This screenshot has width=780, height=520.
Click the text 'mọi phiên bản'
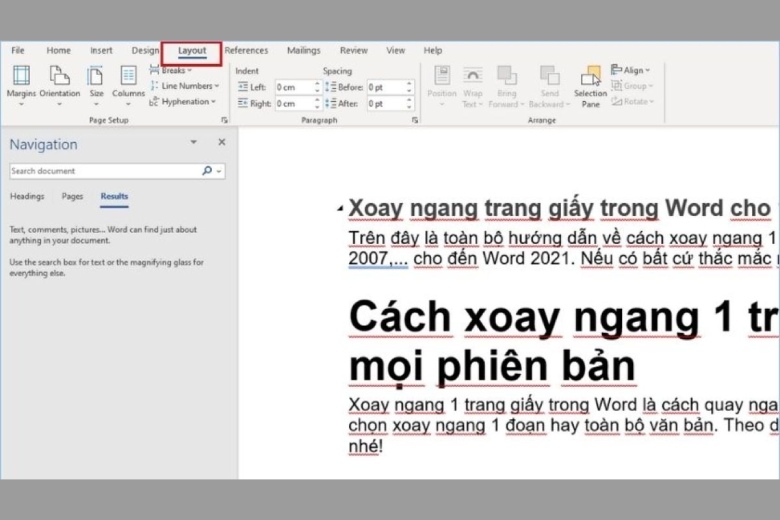(x=492, y=366)
